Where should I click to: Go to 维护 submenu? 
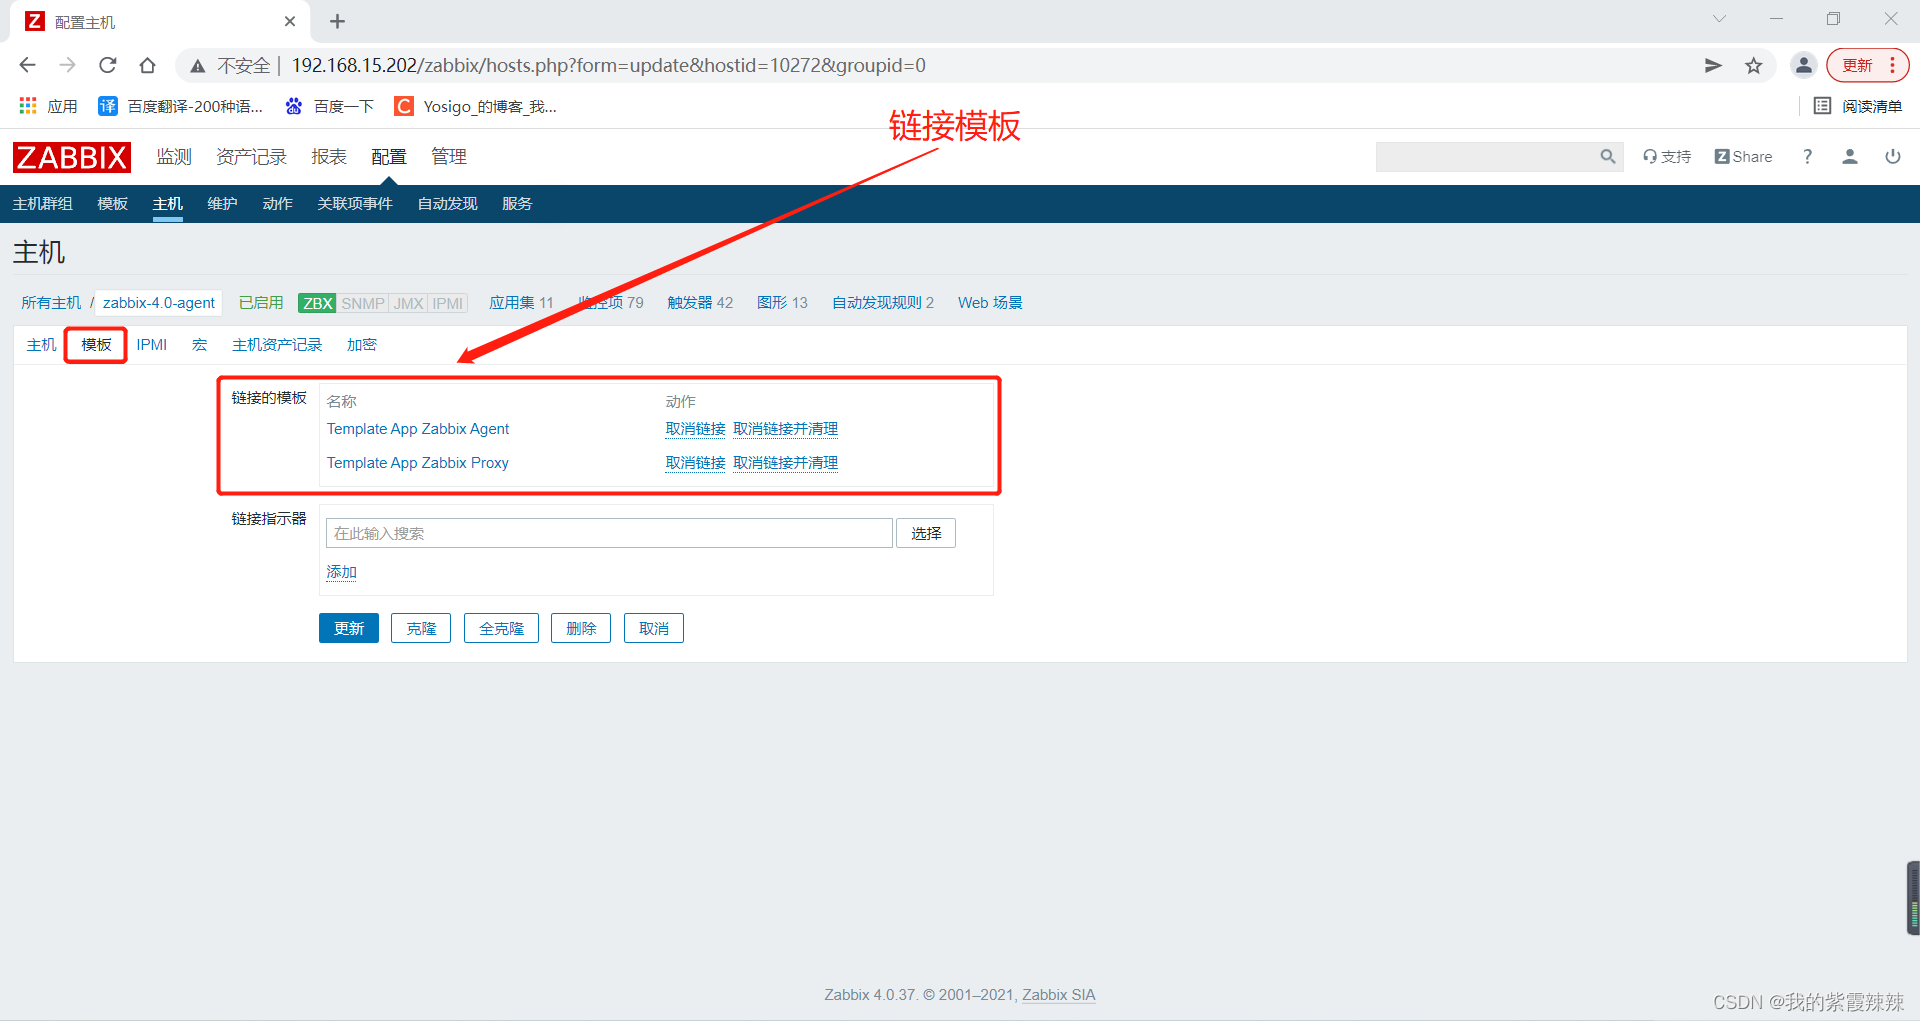(222, 204)
